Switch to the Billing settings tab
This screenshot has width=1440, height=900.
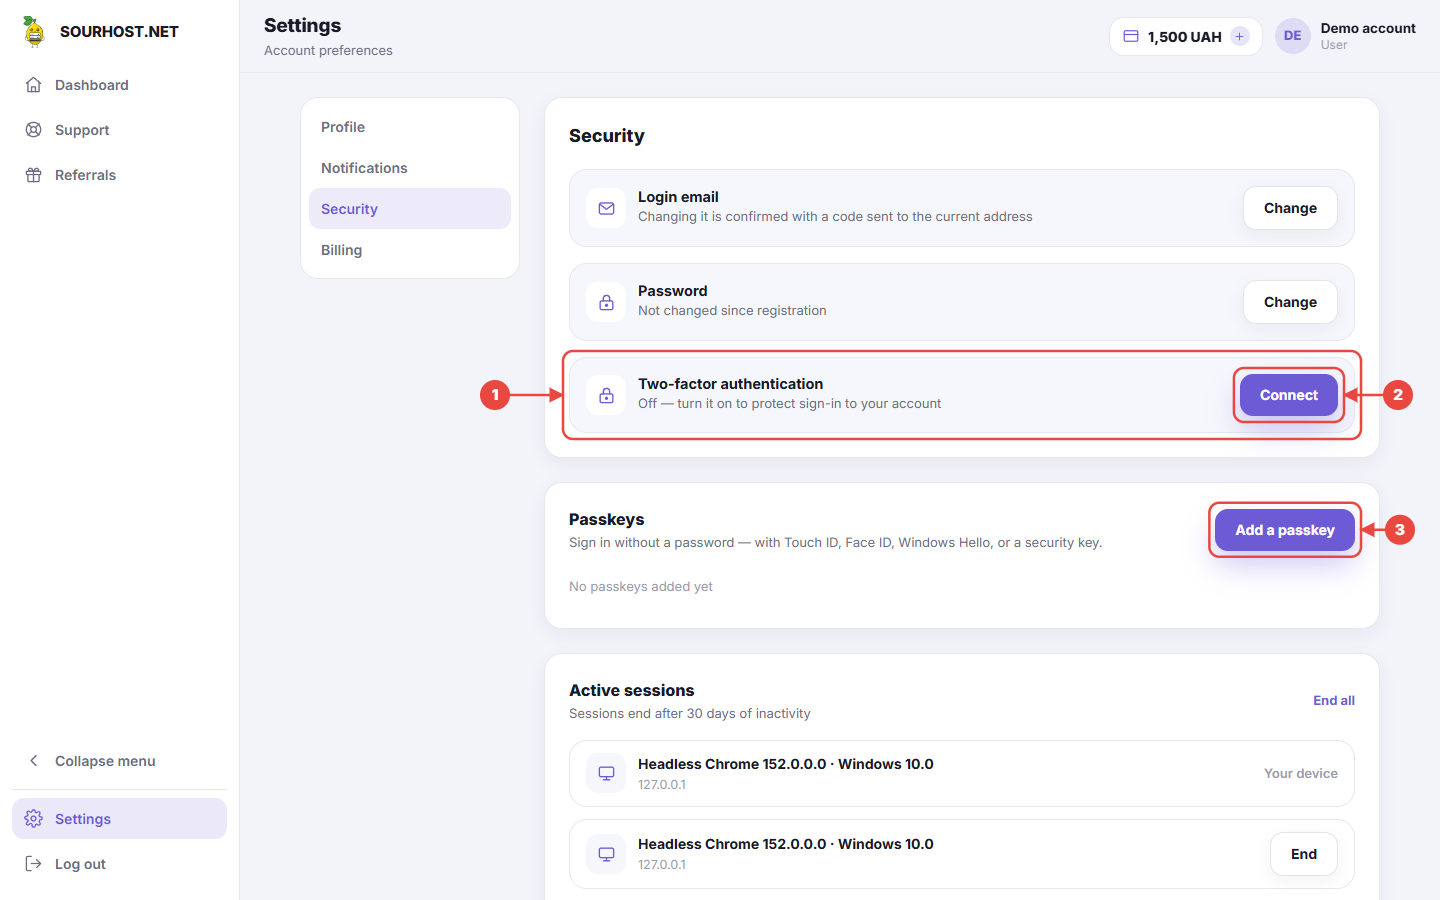[410, 250]
